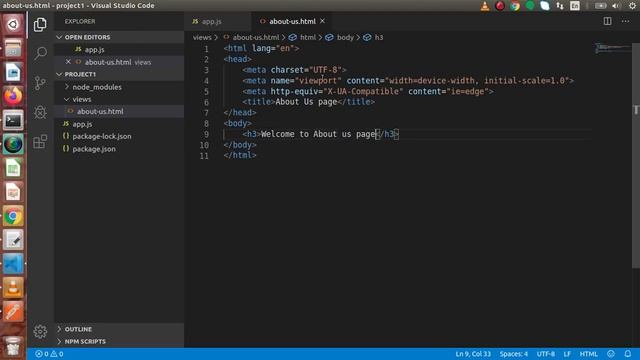
Task: Click the Chrome tray icon in top panel
Action: pos(515,6)
